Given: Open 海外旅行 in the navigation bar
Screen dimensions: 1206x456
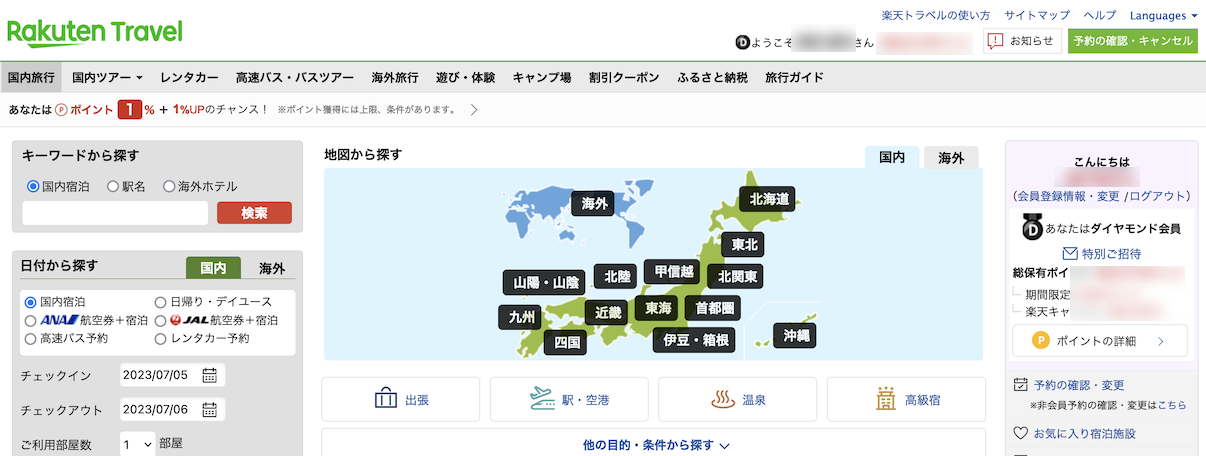Looking at the screenshot, I should 395,77.
